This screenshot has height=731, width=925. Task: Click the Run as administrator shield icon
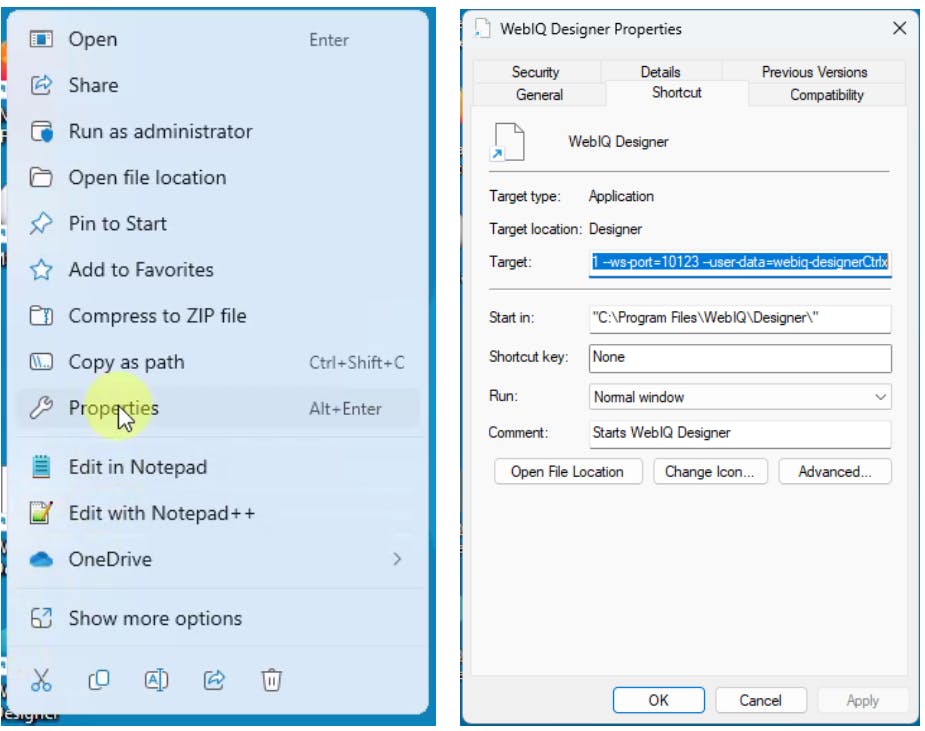tap(41, 131)
